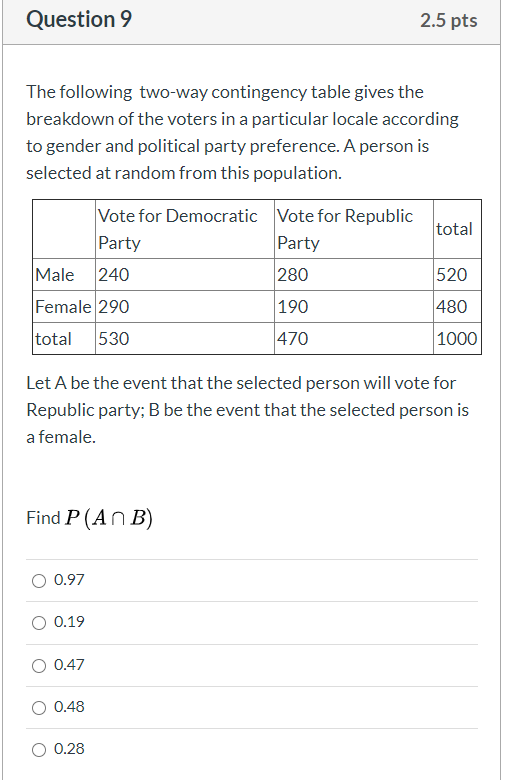Click the table cell showing 1000
This screenshot has height=780, width=514.
(x=457, y=338)
